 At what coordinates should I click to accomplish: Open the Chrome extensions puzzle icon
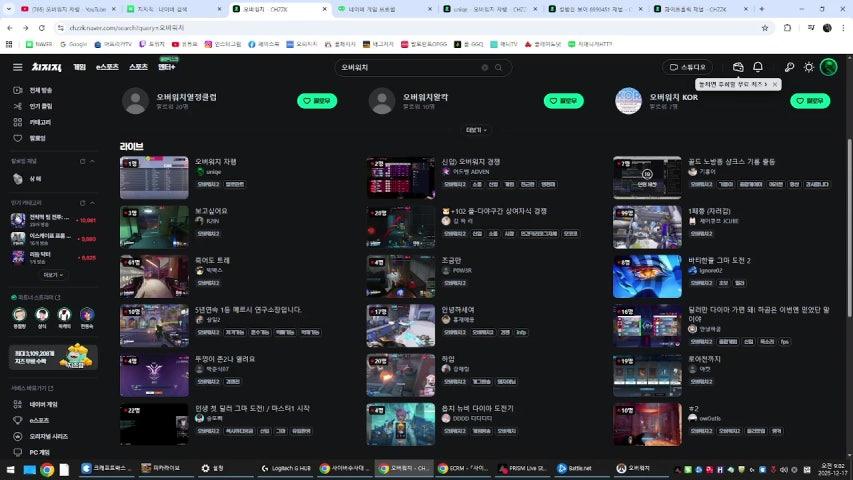pos(787,28)
